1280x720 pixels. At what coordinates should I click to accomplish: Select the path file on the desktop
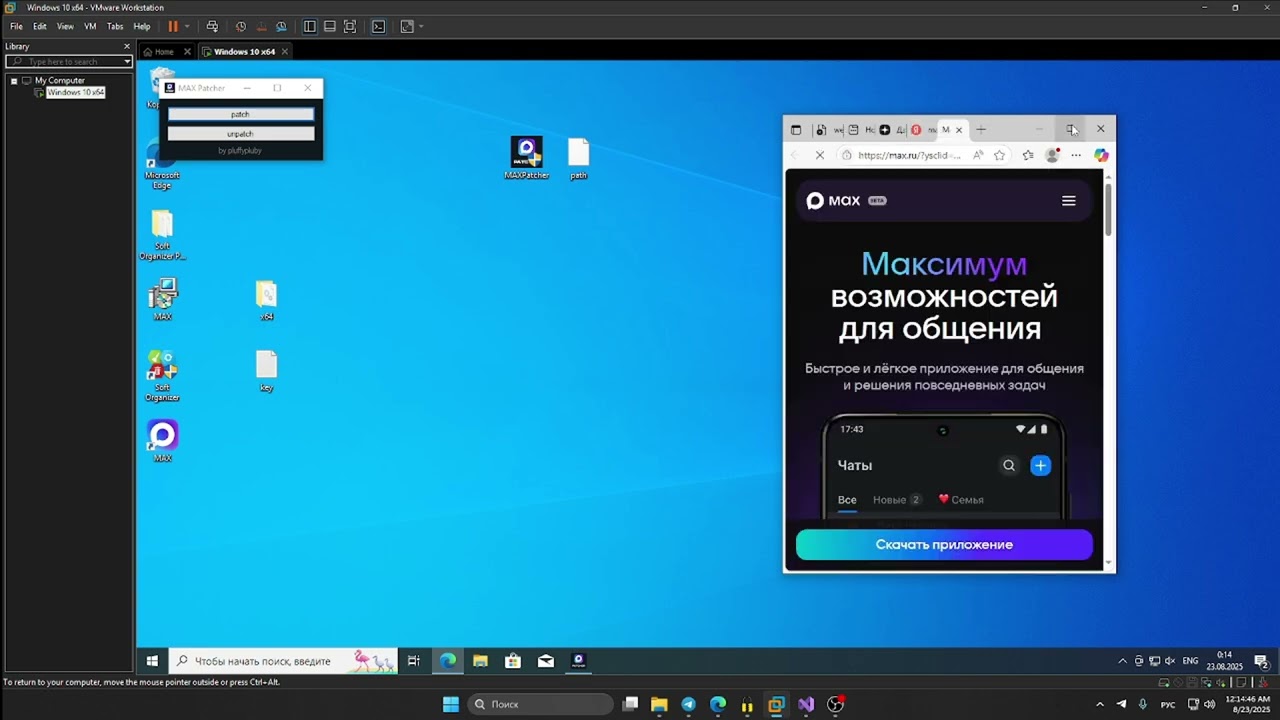pos(579,159)
